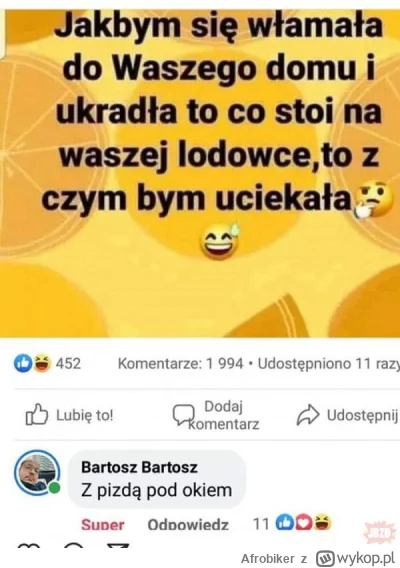Screen dimensions: 400x568
Task: Click Super under the comment
Action: coord(103,525)
